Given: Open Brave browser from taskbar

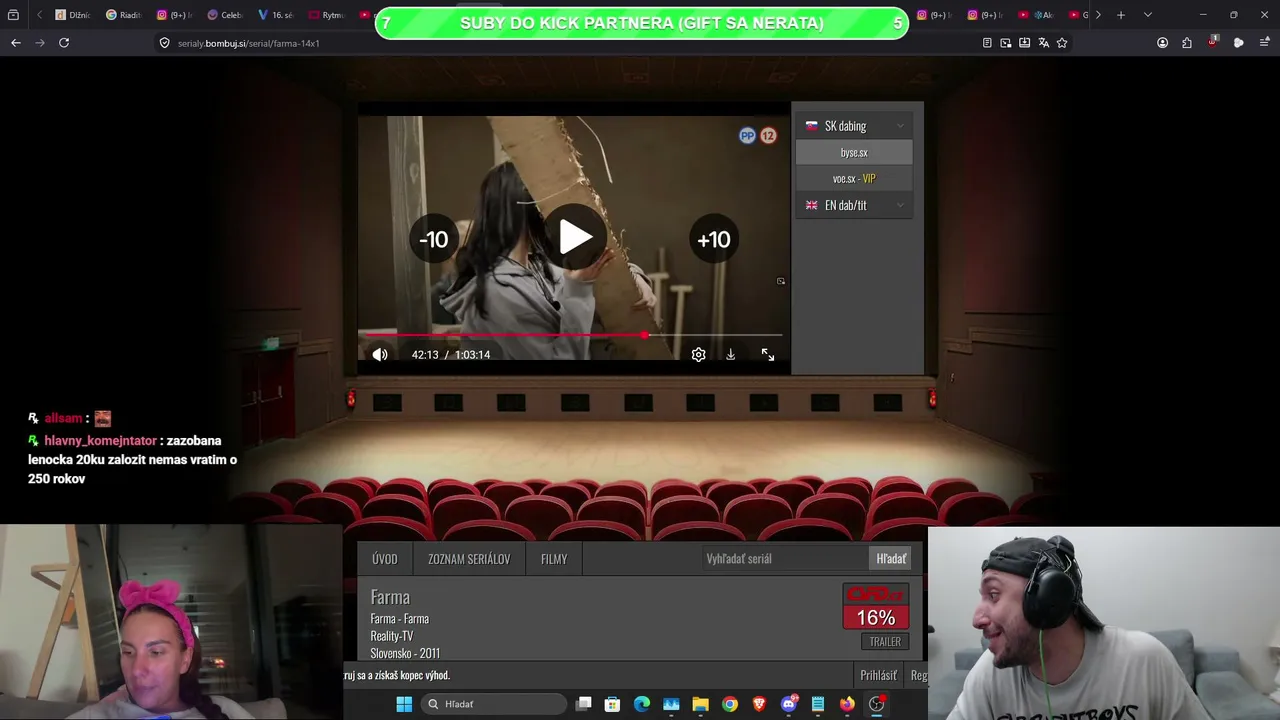Looking at the screenshot, I should click(759, 704).
